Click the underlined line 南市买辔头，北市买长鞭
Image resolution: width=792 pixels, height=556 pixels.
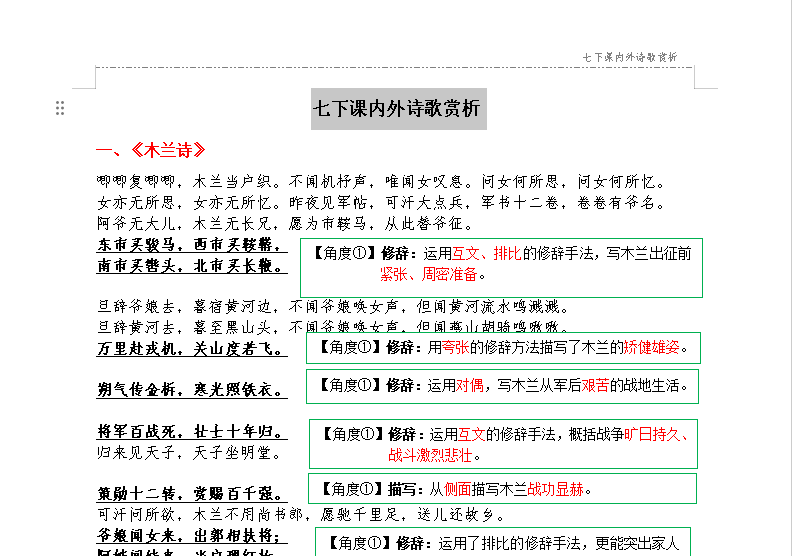point(192,266)
